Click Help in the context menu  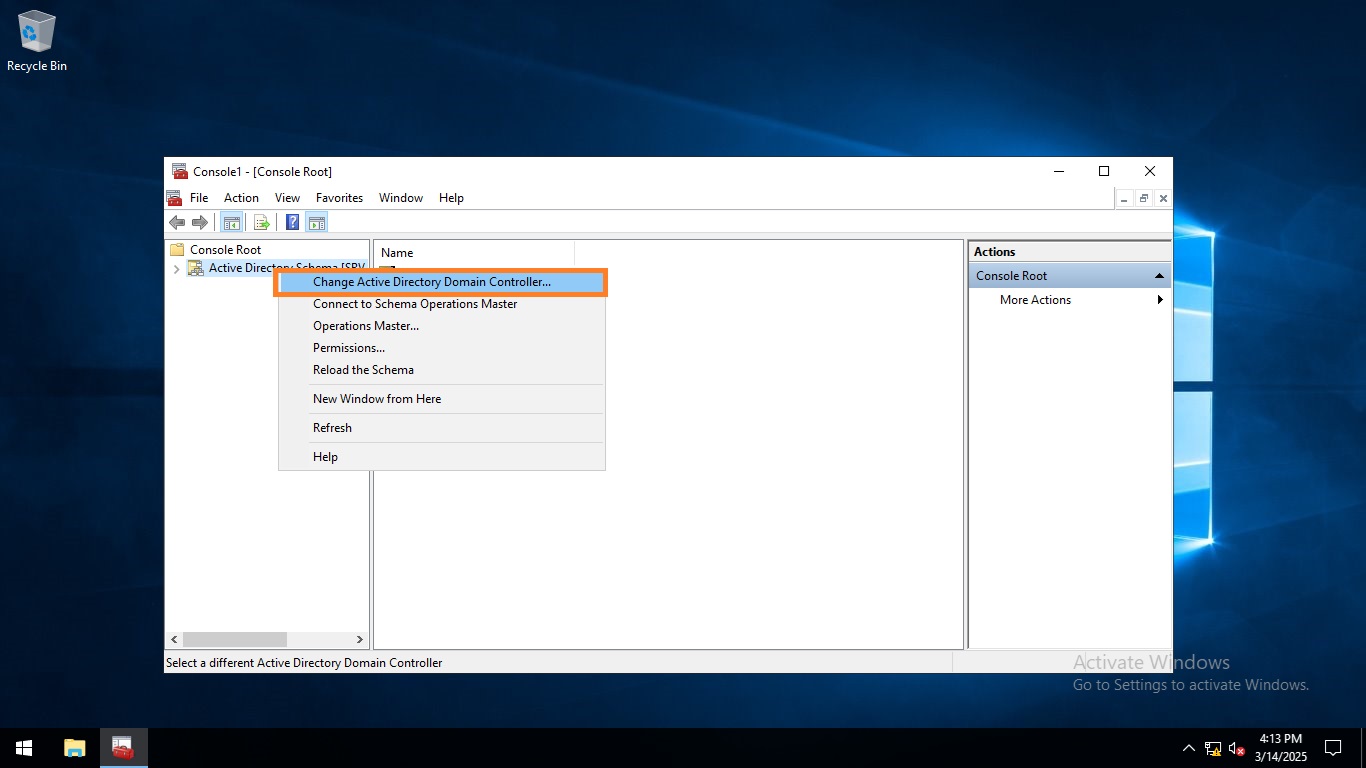[x=441, y=457]
